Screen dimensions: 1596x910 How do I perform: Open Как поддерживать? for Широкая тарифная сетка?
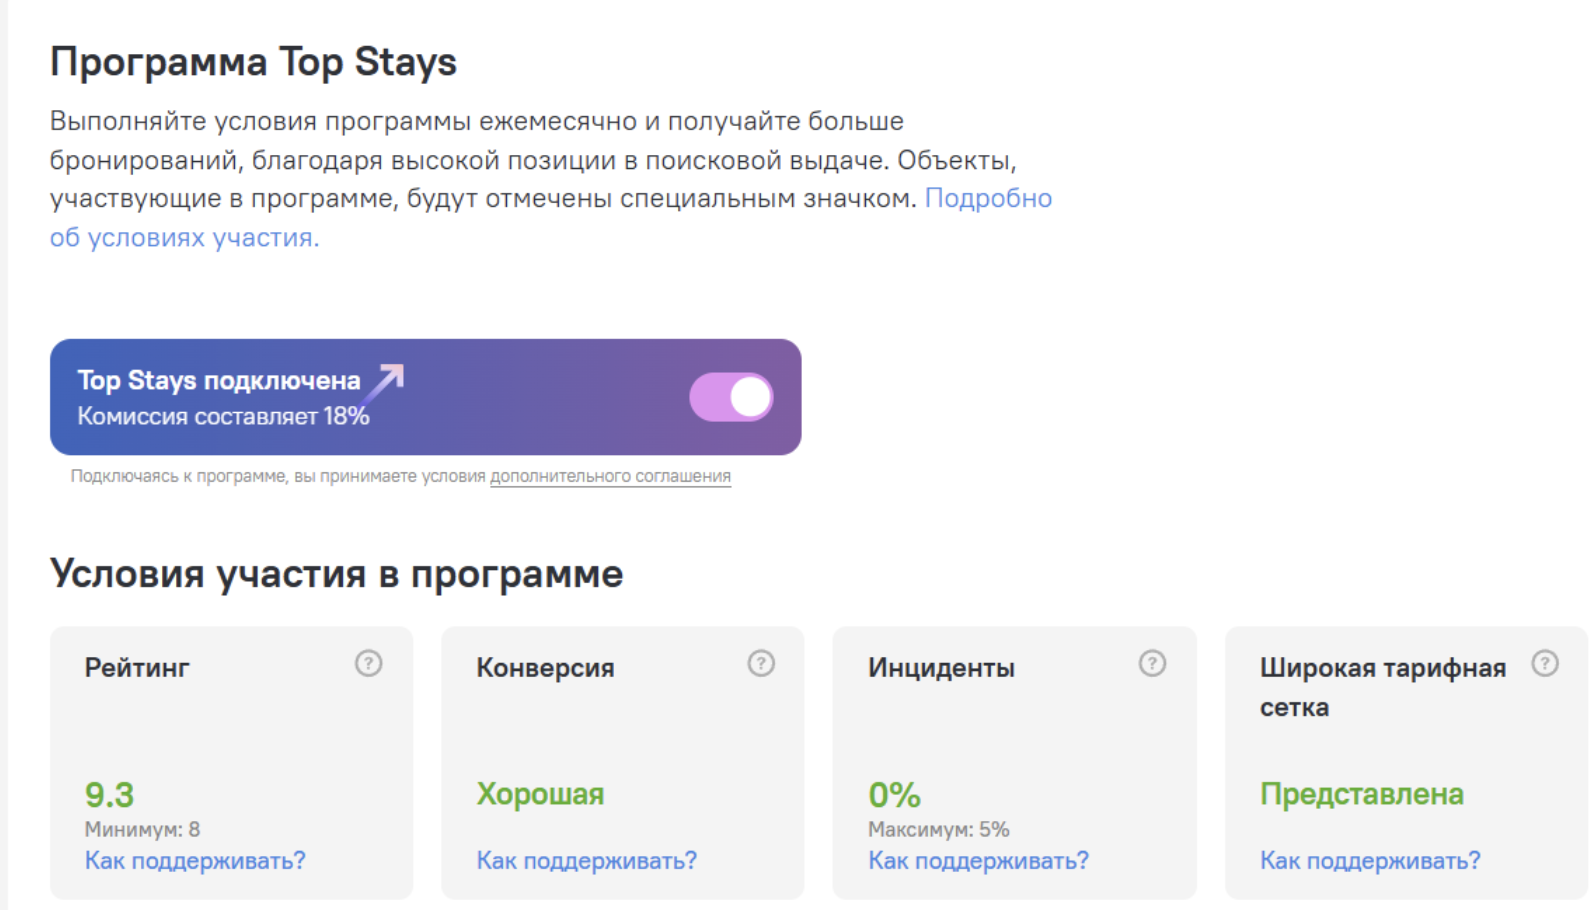click(1370, 860)
